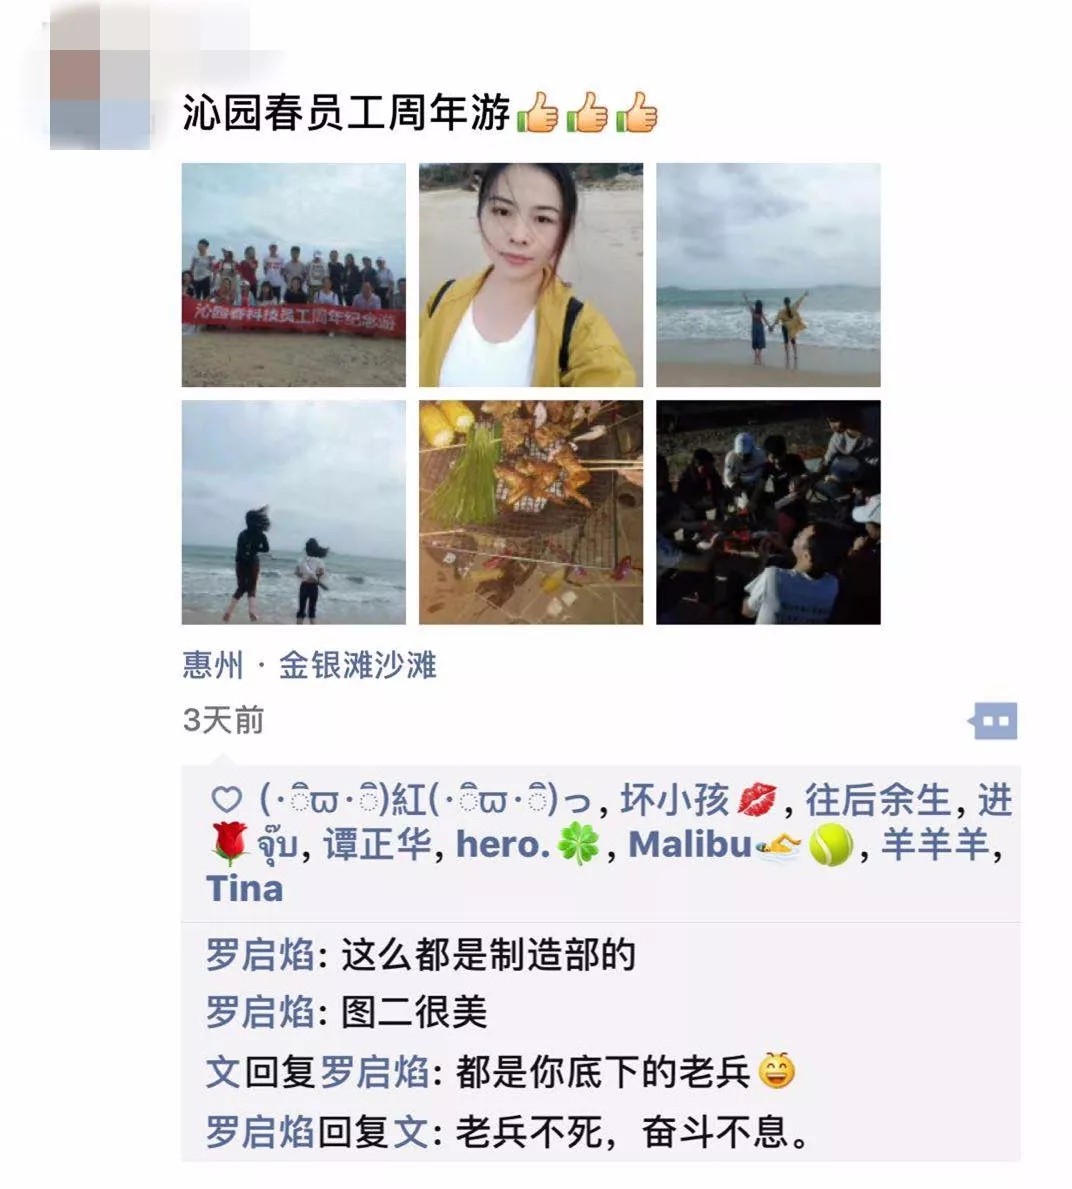Open liker profile hero.
This screenshot has width=1072, height=1189.
click(x=528, y=844)
